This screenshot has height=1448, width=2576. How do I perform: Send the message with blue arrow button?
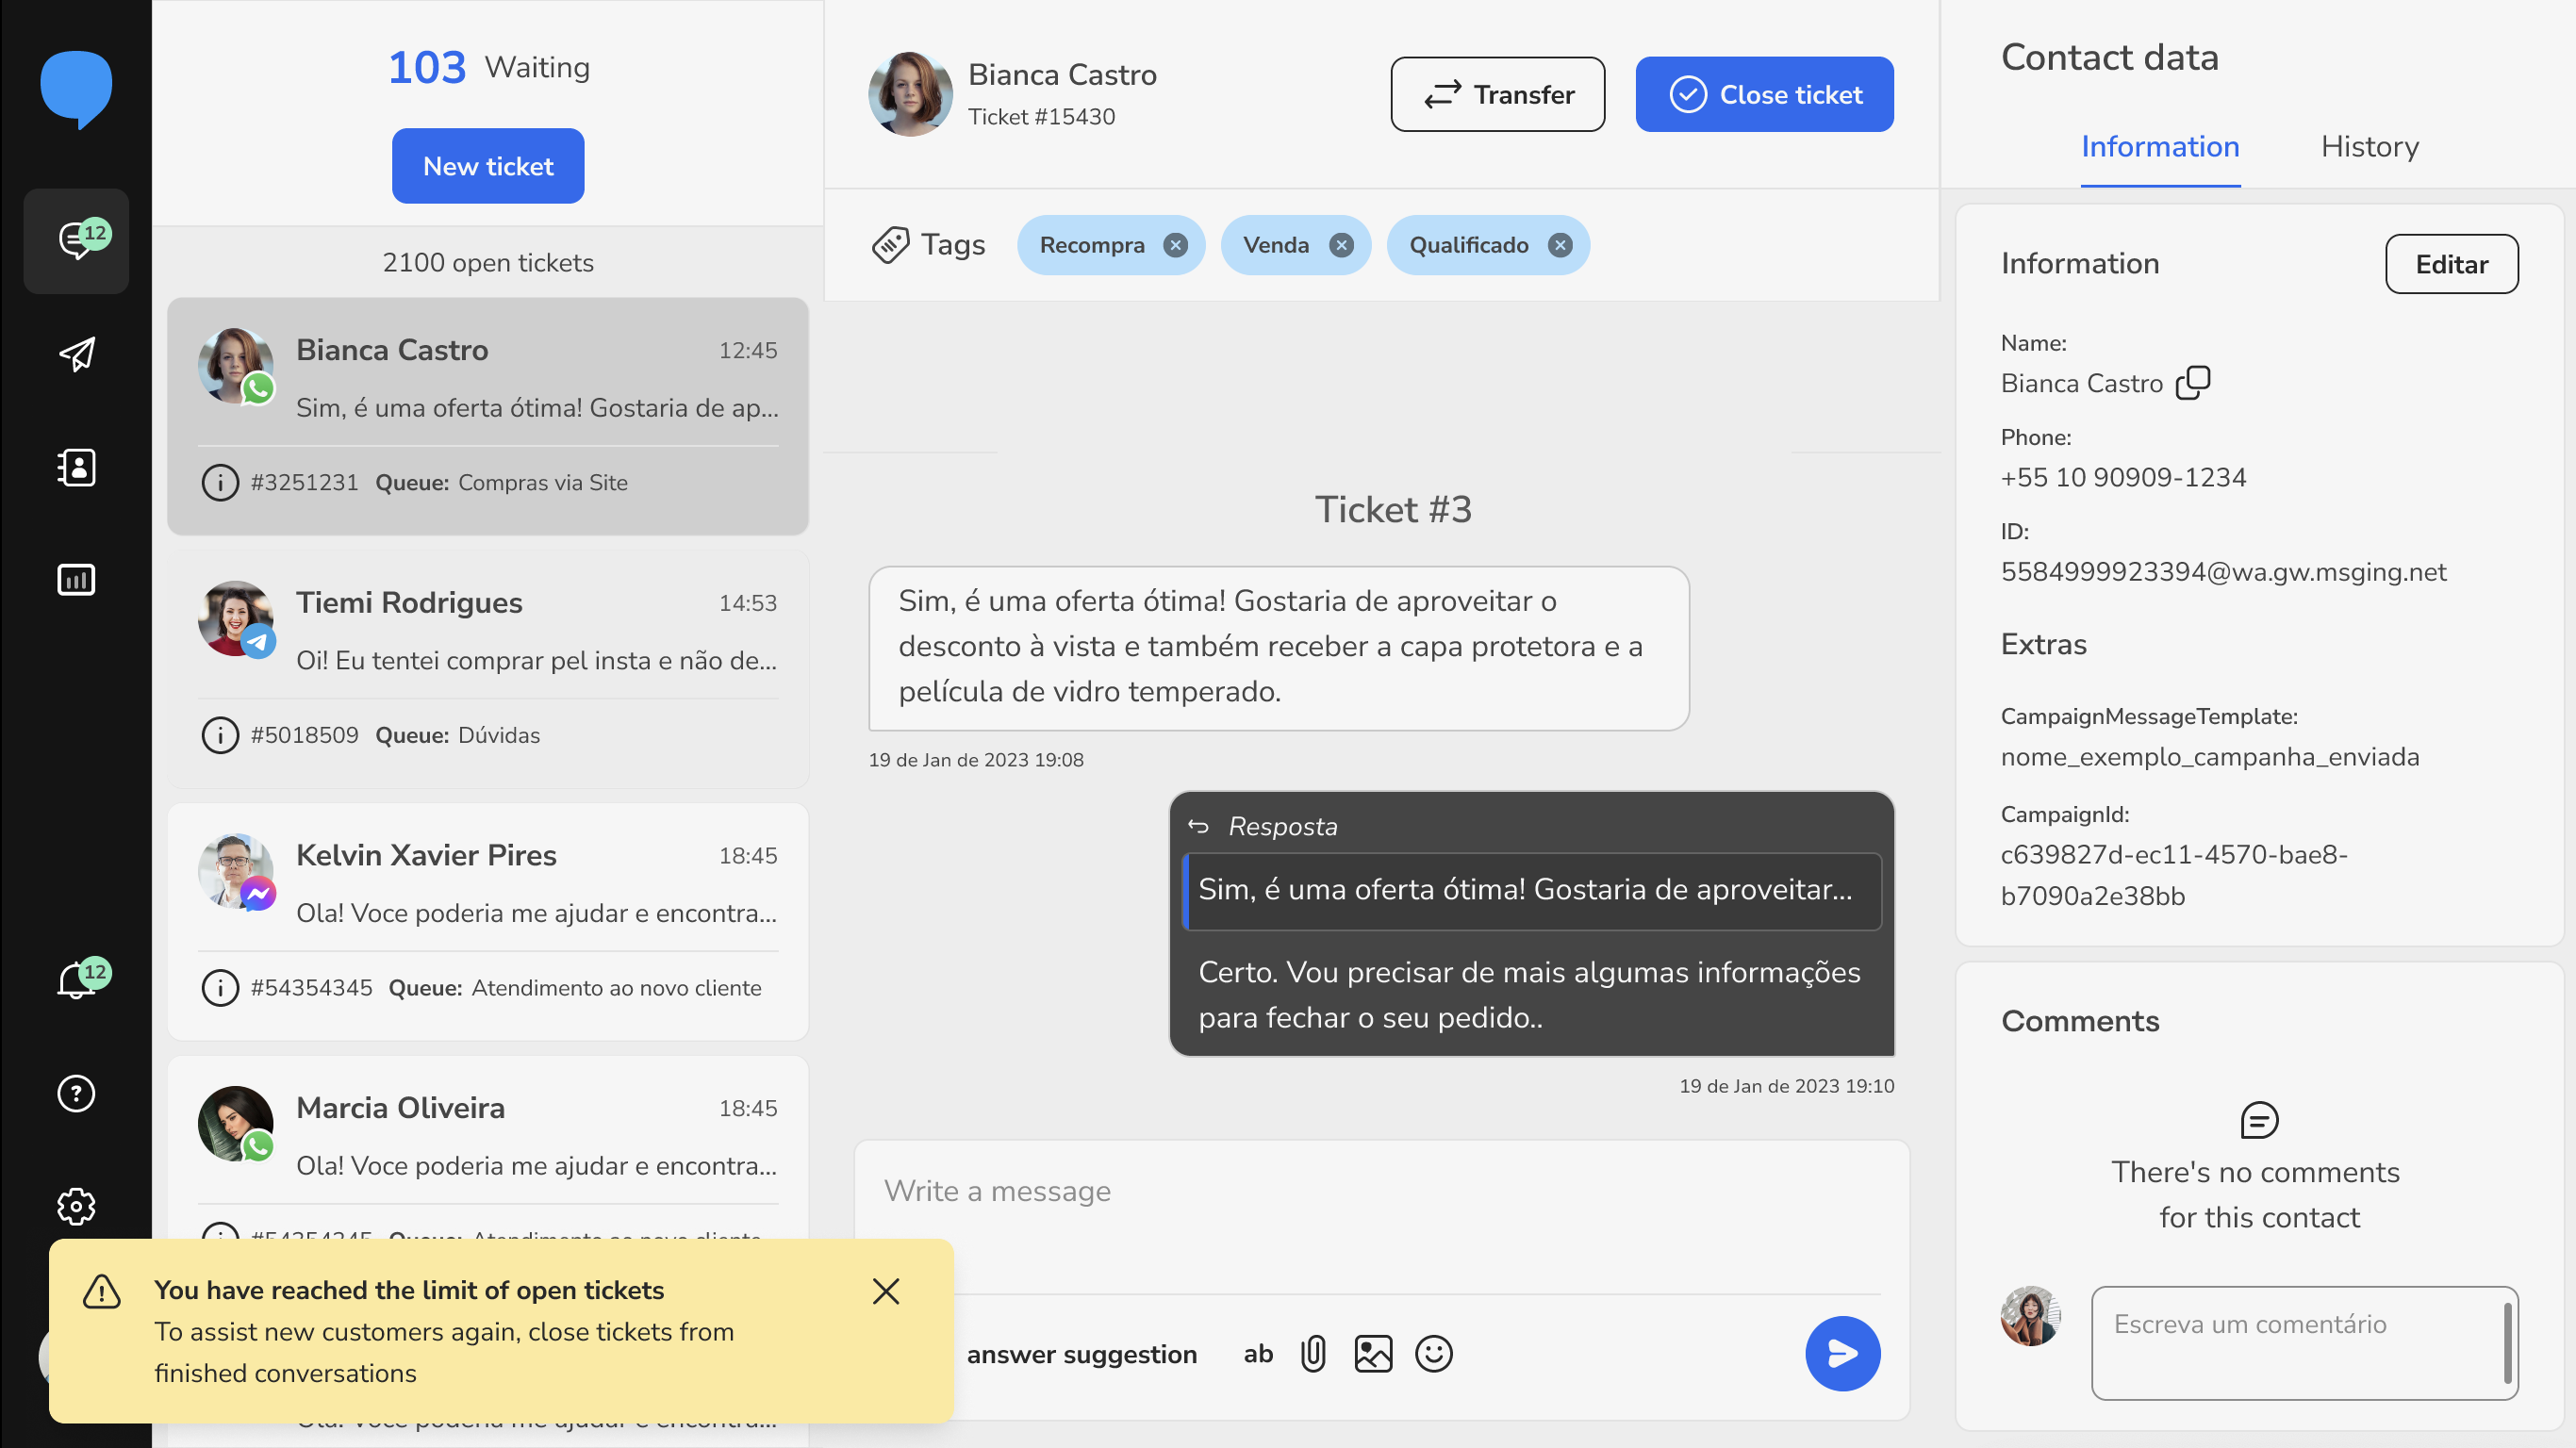[1842, 1353]
